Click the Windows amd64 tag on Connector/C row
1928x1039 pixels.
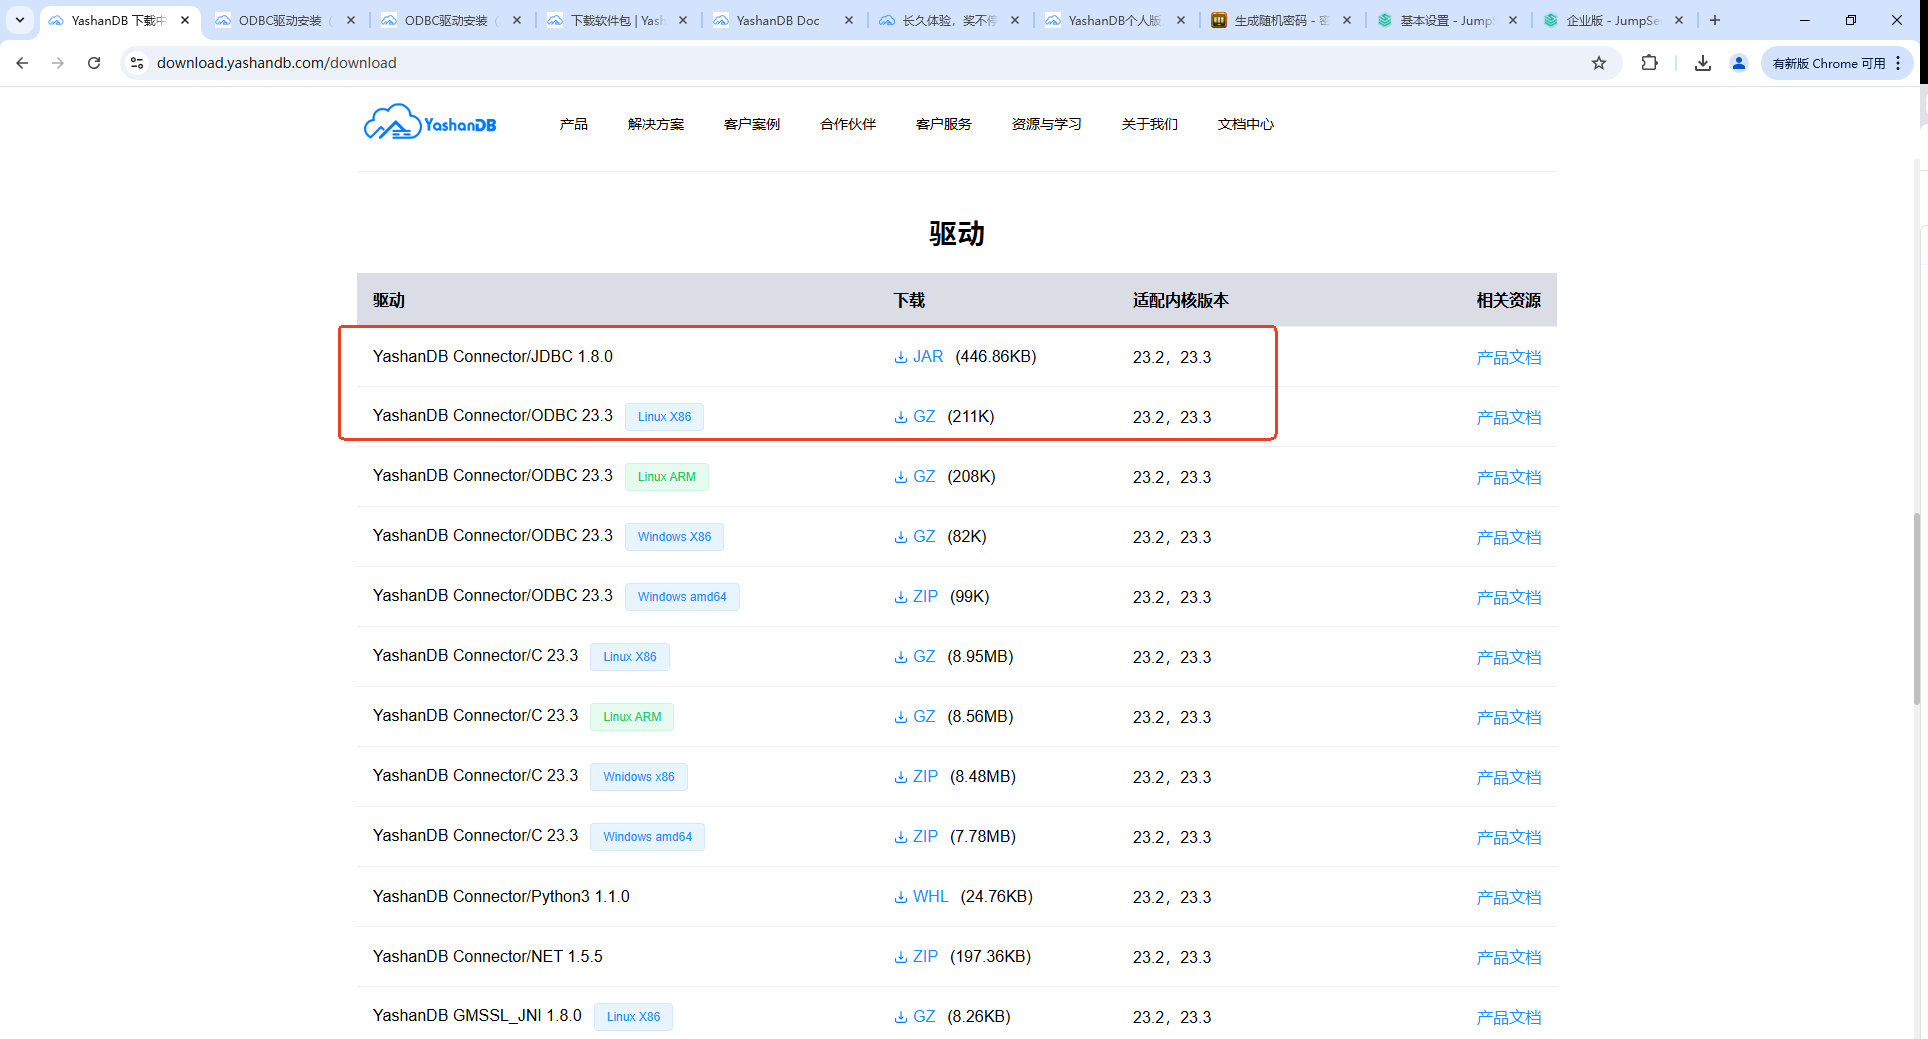pos(648,837)
